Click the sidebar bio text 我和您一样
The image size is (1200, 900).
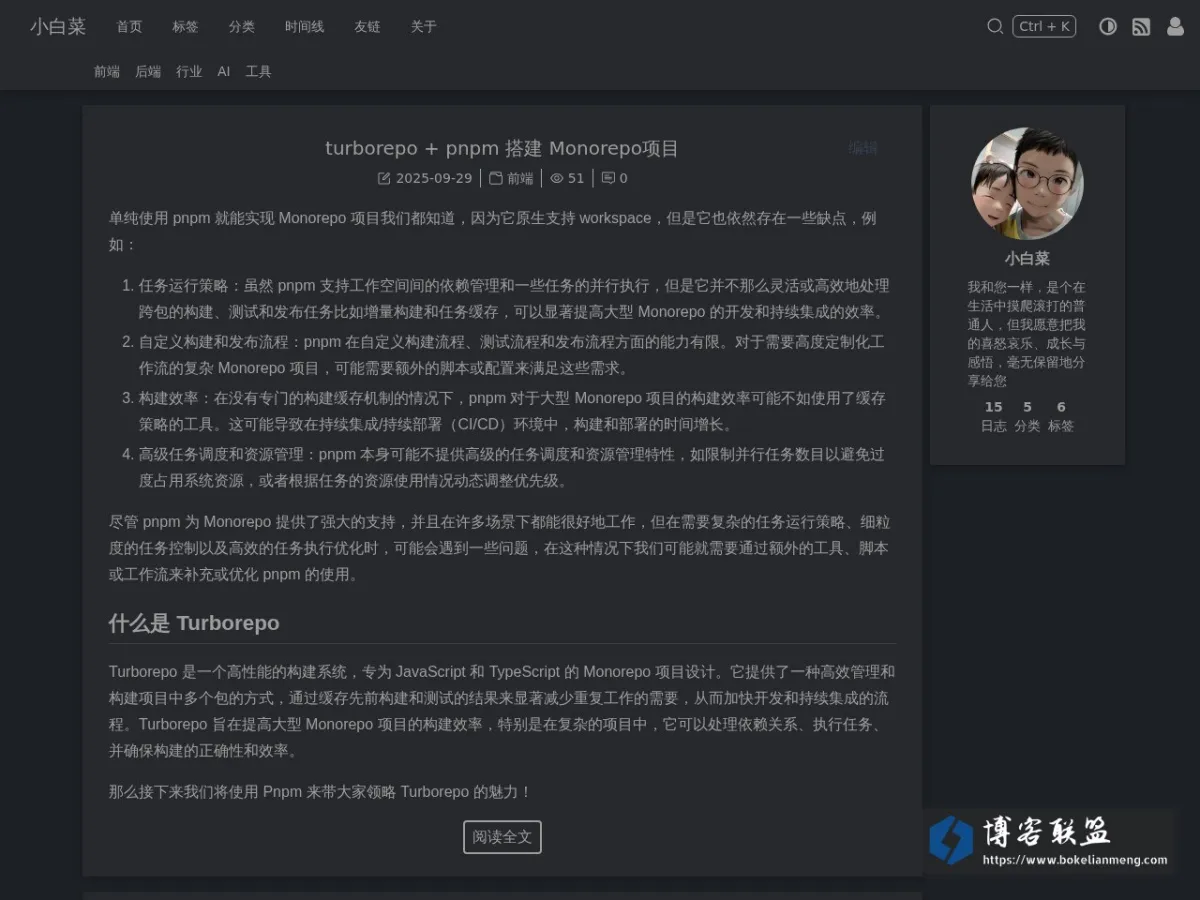click(x=1027, y=333)
